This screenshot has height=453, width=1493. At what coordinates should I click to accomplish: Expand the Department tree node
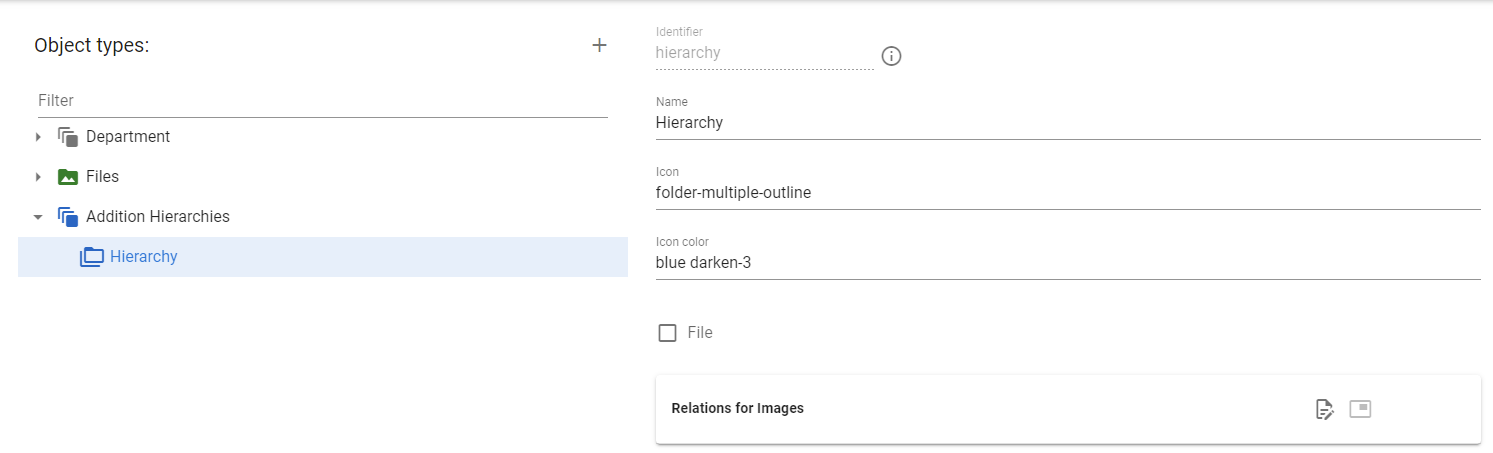point(38,137)
